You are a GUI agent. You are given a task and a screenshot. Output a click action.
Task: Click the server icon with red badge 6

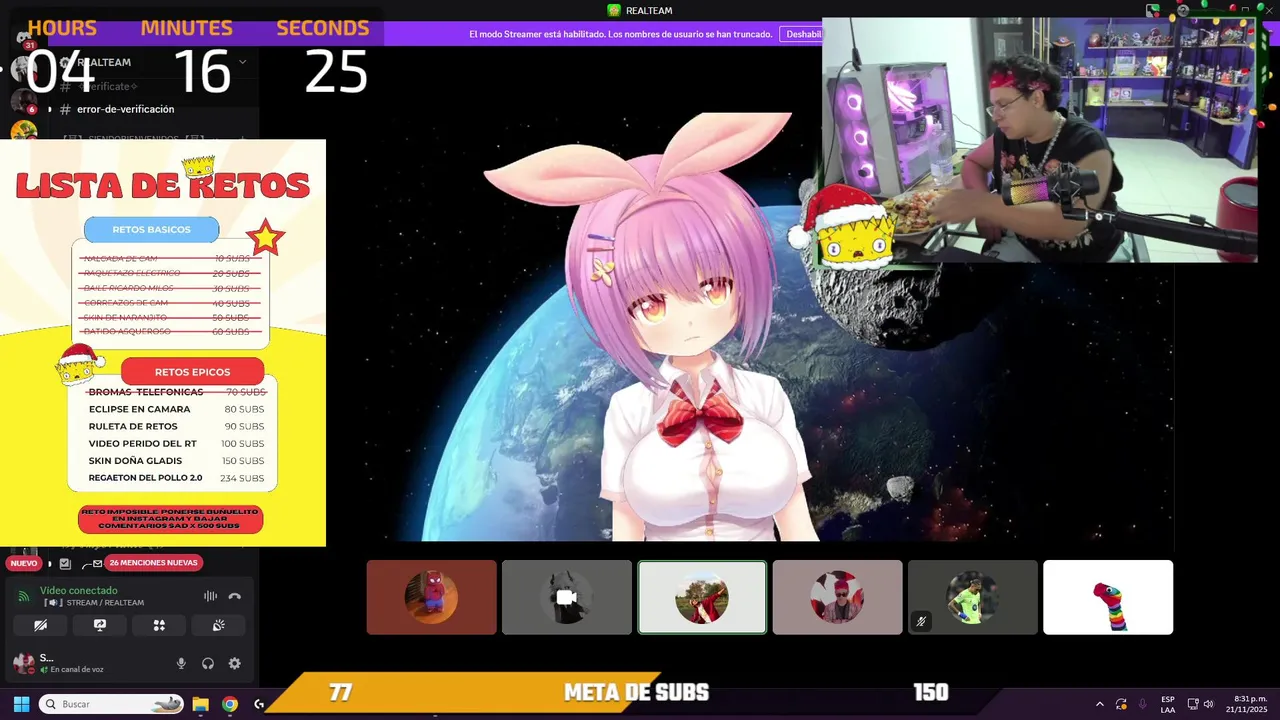click(23, 100)
